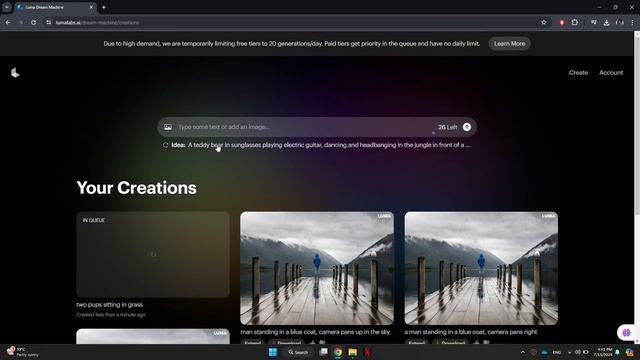Screen dimensions: 640x360
Task: Open a new browser tab
Action: click(x=104, y=7)
